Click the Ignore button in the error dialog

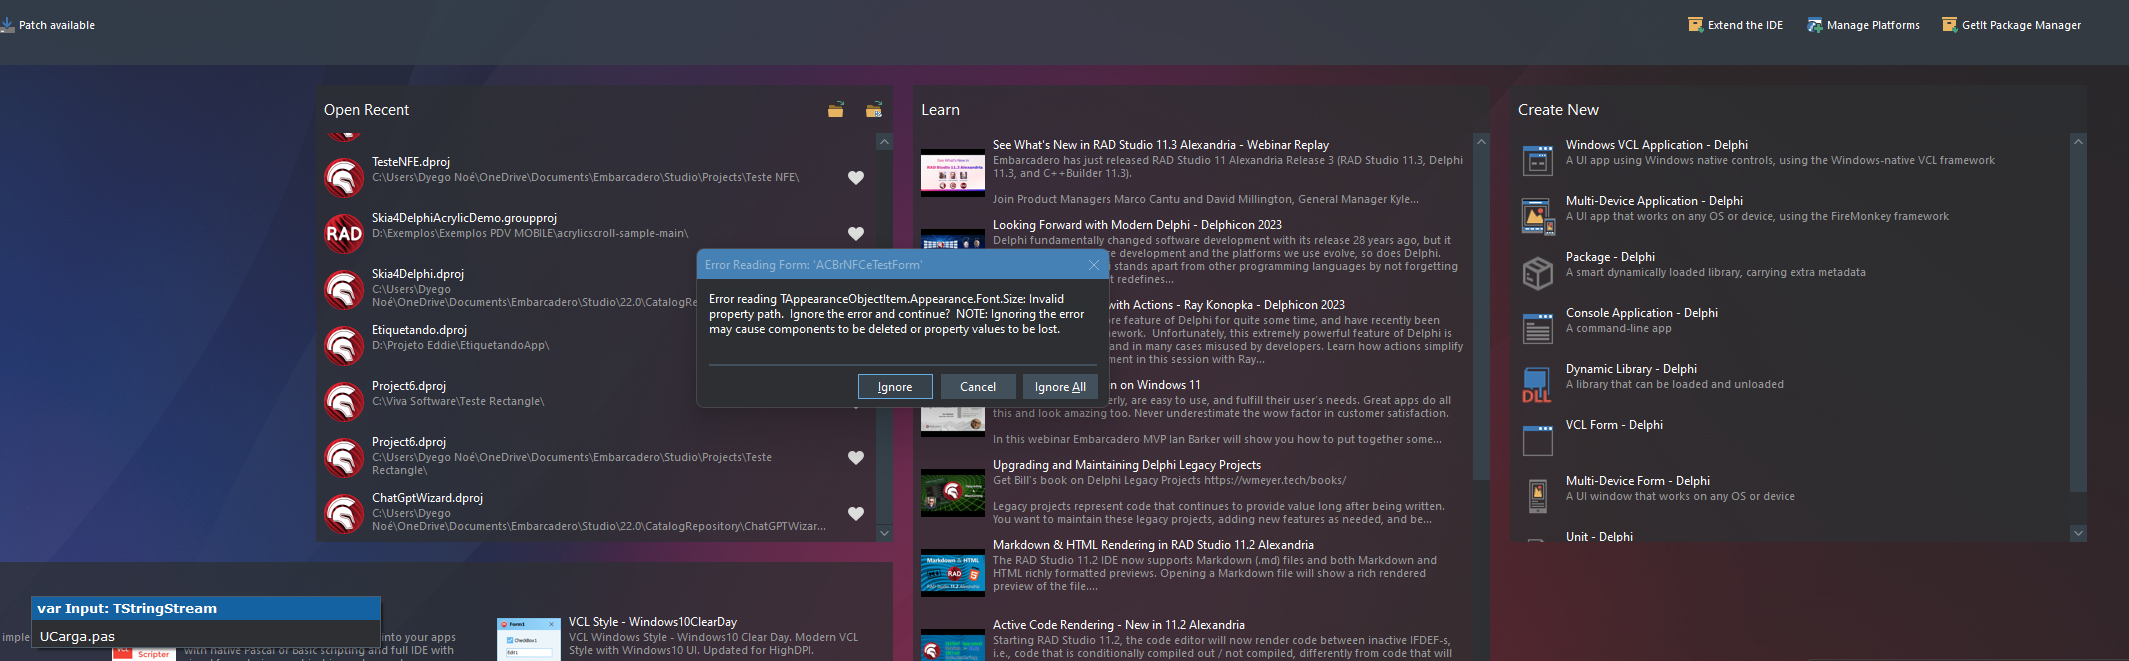[895, 387]
